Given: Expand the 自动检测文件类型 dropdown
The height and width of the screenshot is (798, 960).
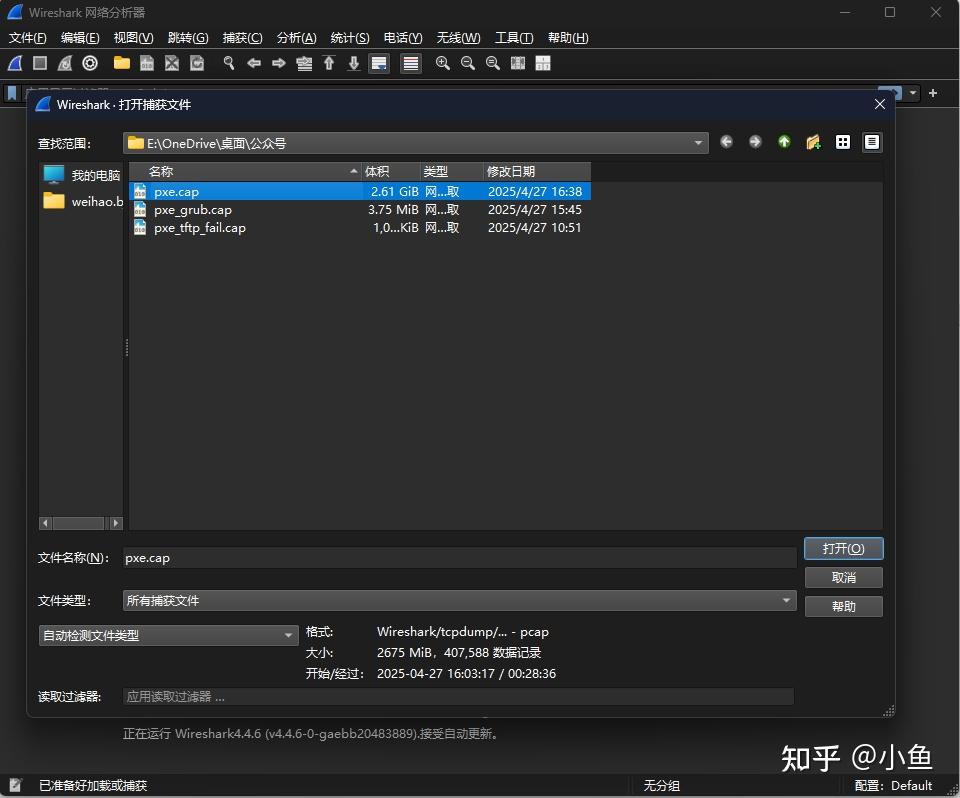Looking at the screenshot, I should 288,636.
